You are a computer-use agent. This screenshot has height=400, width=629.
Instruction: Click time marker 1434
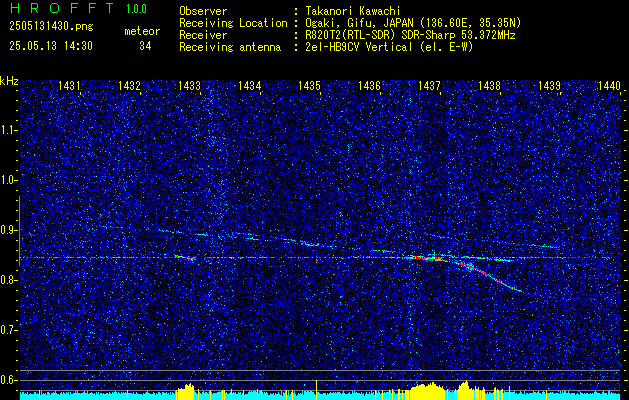pos(250,85)
